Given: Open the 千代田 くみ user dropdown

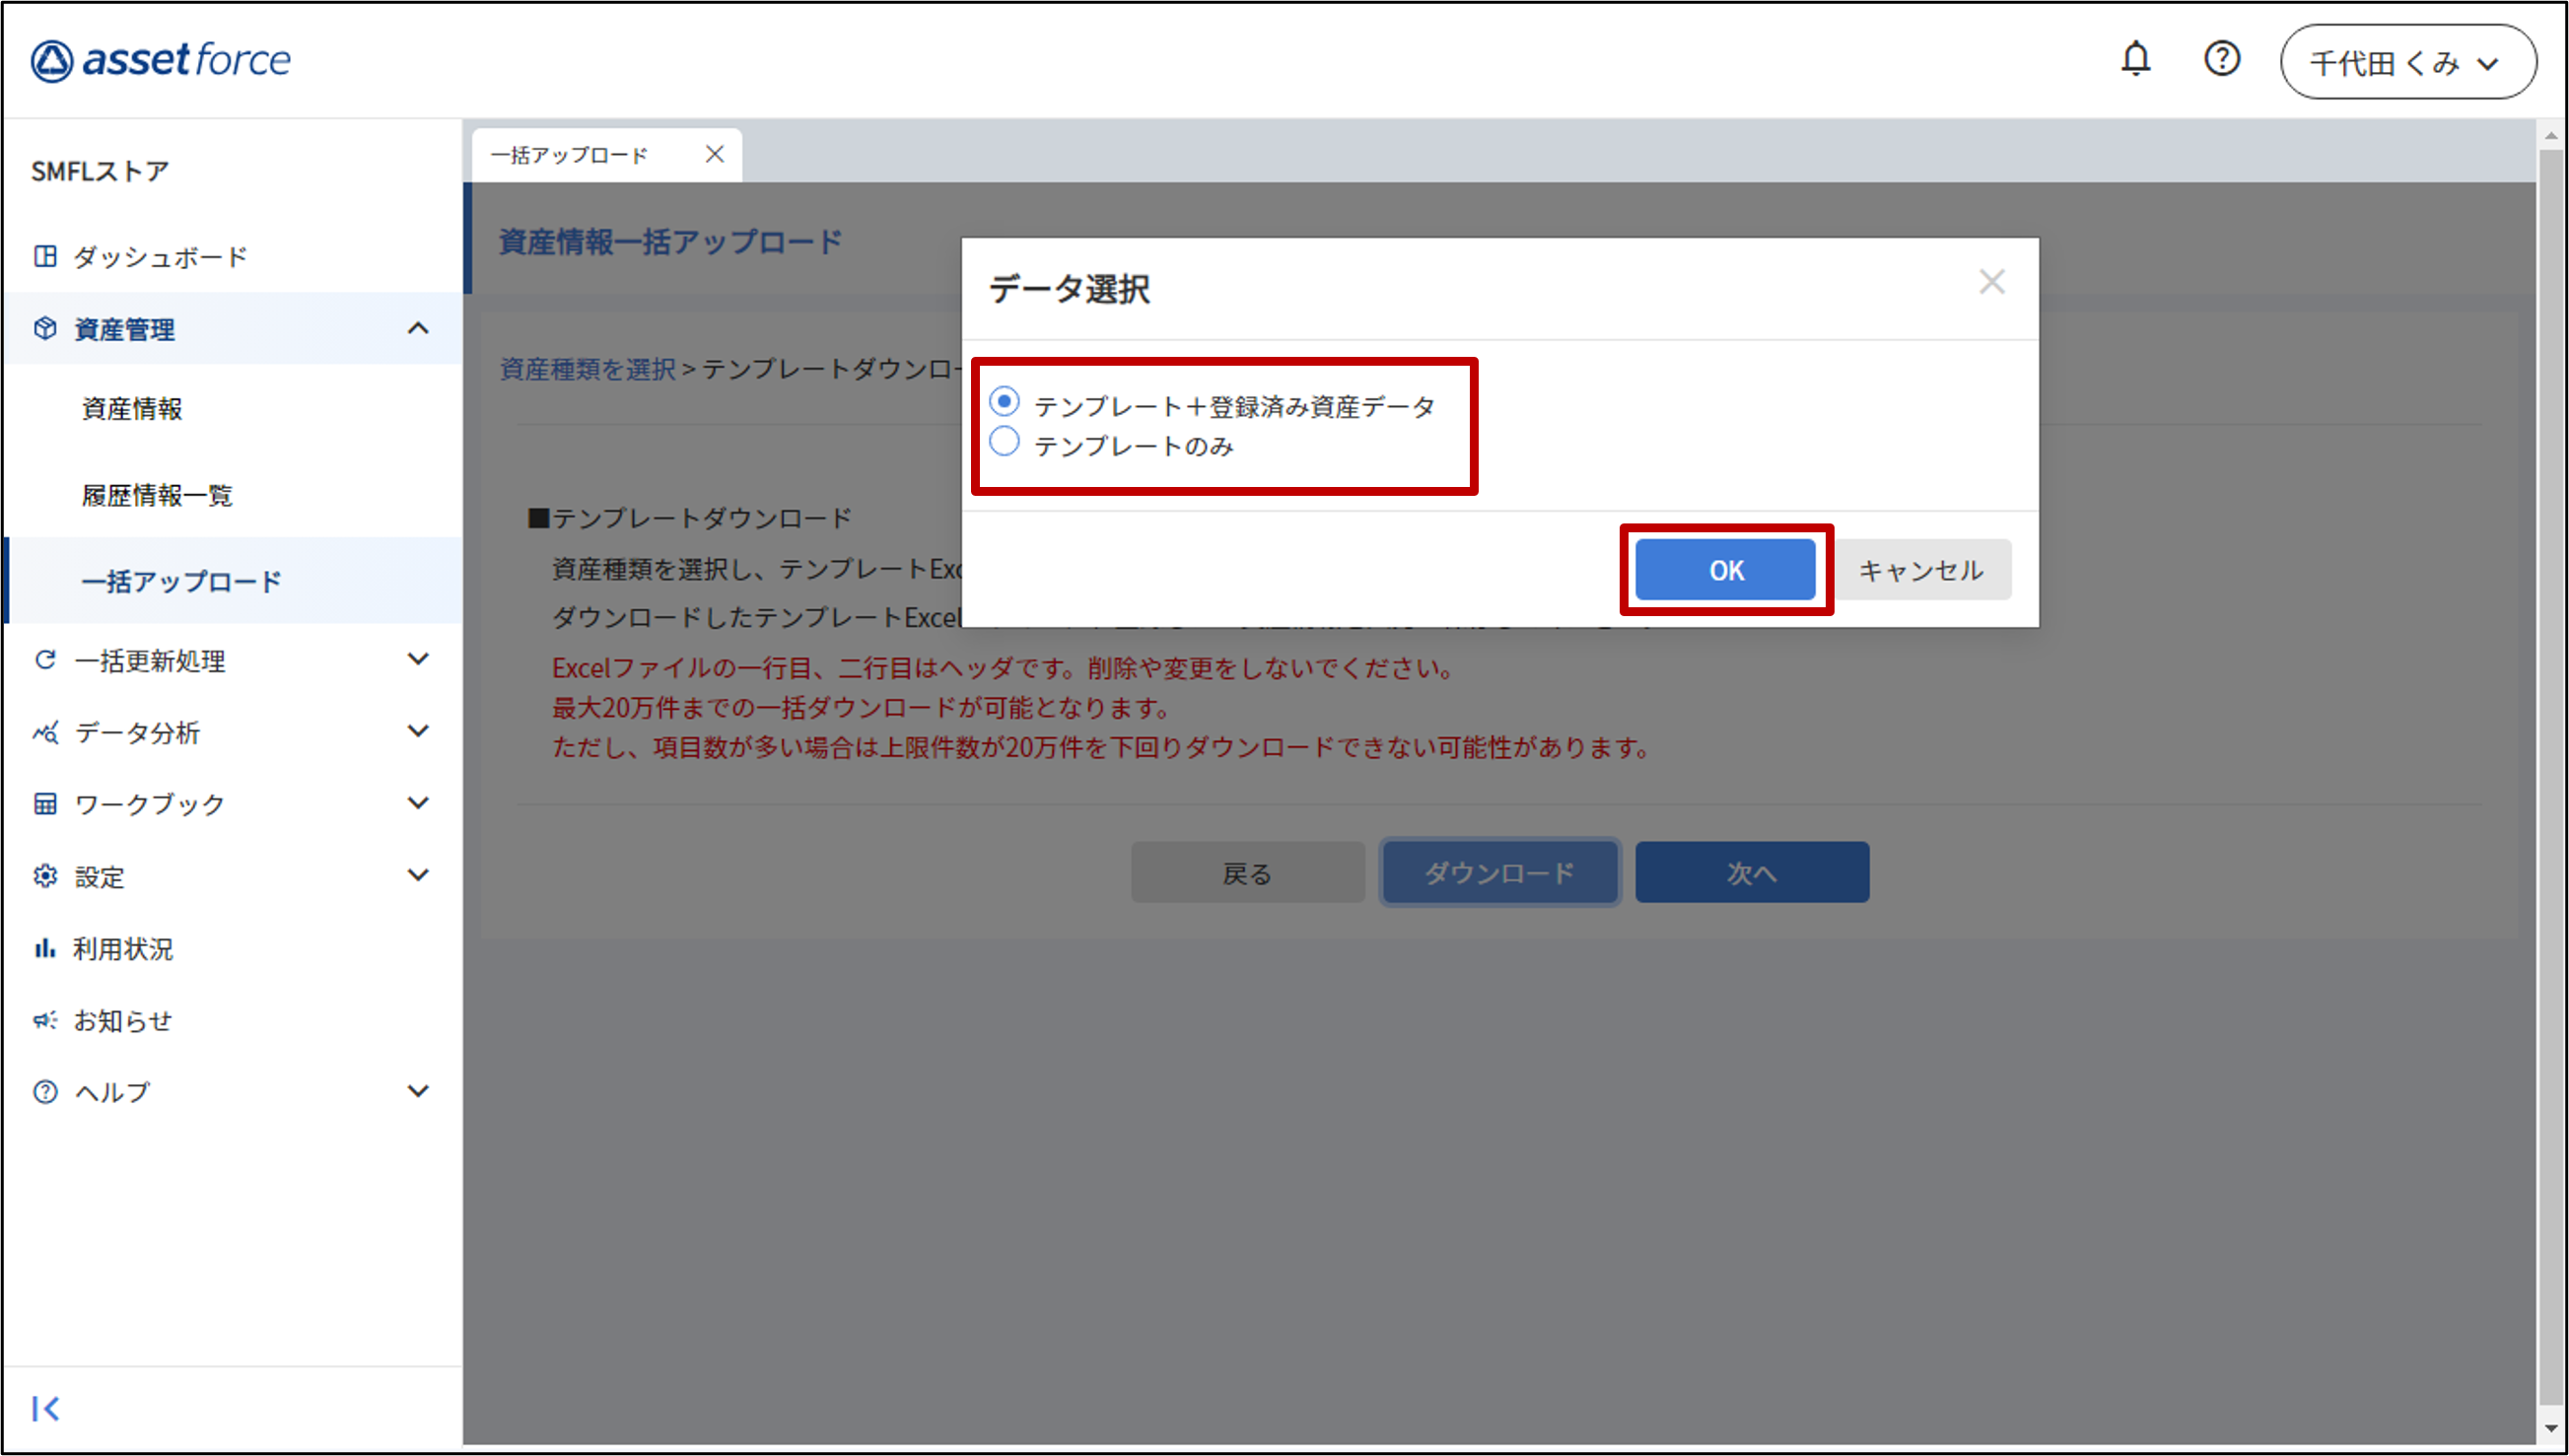Looking at the screenshot, I should (x=2407, y=62).
